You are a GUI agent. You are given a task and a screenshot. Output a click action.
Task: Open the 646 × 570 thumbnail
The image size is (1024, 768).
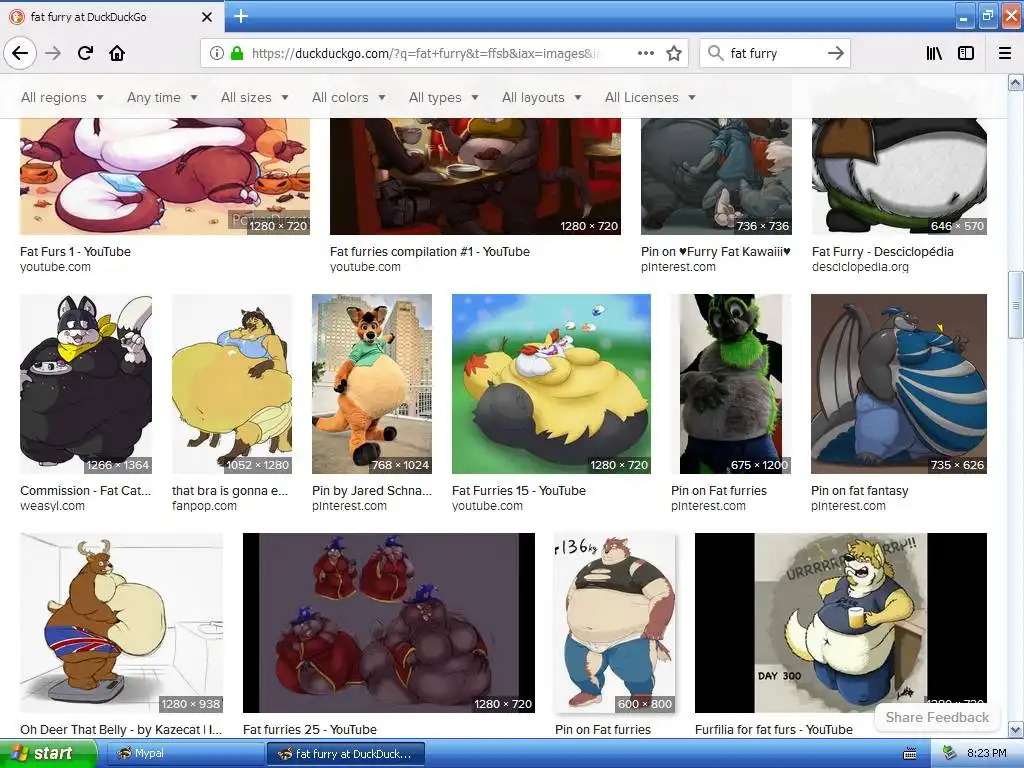[899, 176]
